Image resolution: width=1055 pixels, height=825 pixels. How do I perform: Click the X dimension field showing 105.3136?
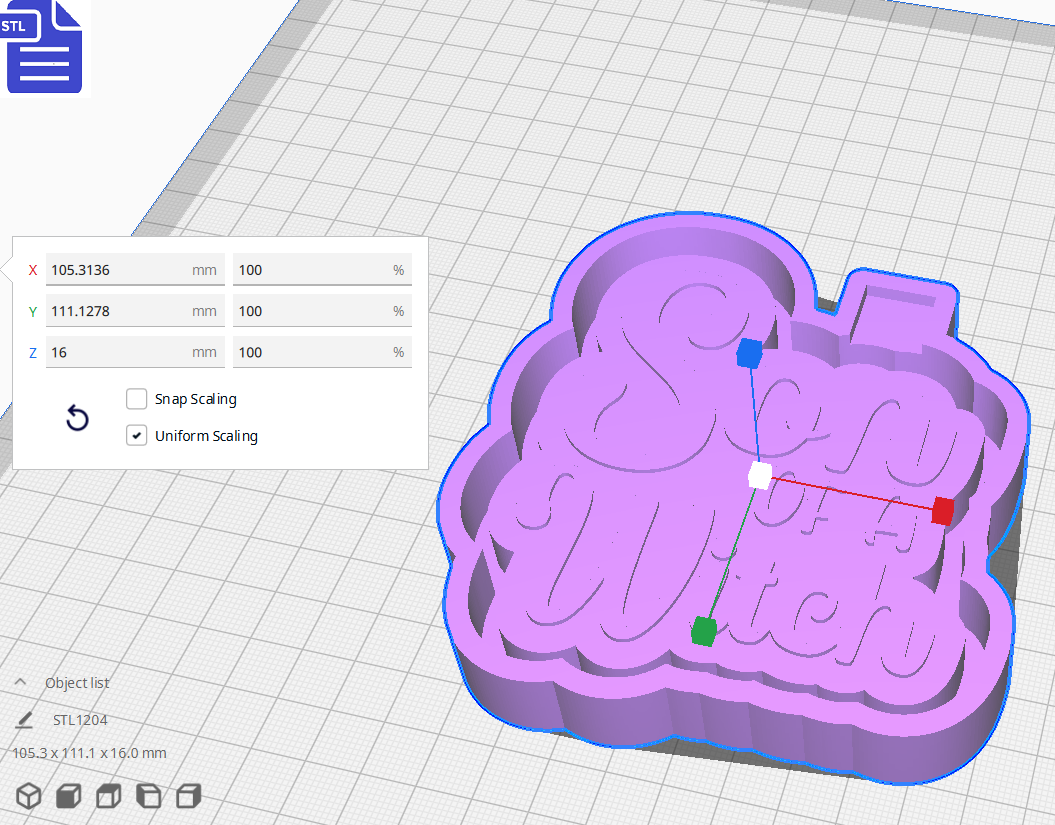click(135, 269)
